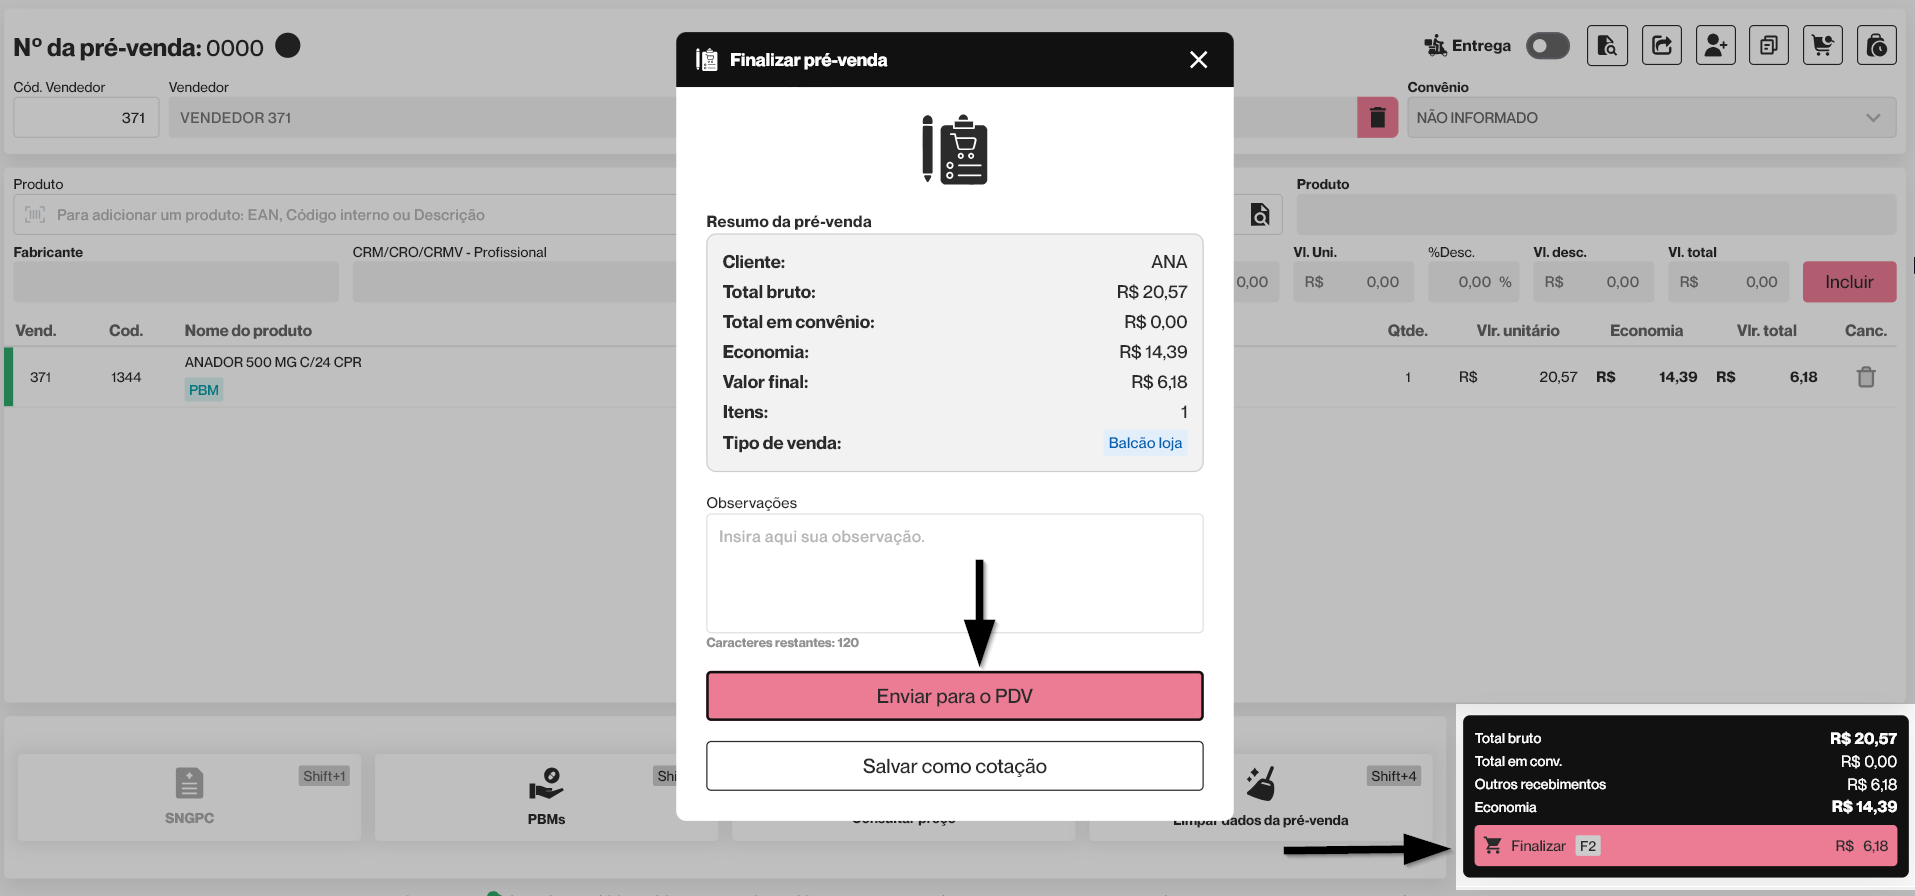
Task: Click the Vl. desc. field
Action: [x=1593, y=282]
